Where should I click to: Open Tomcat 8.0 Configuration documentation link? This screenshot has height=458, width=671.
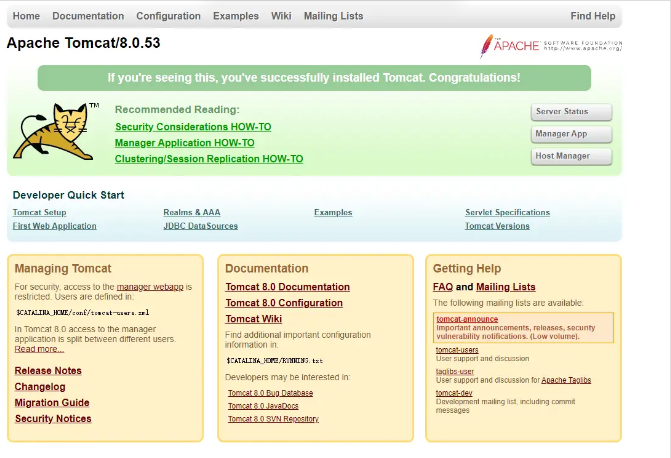[x=283, y=303]
